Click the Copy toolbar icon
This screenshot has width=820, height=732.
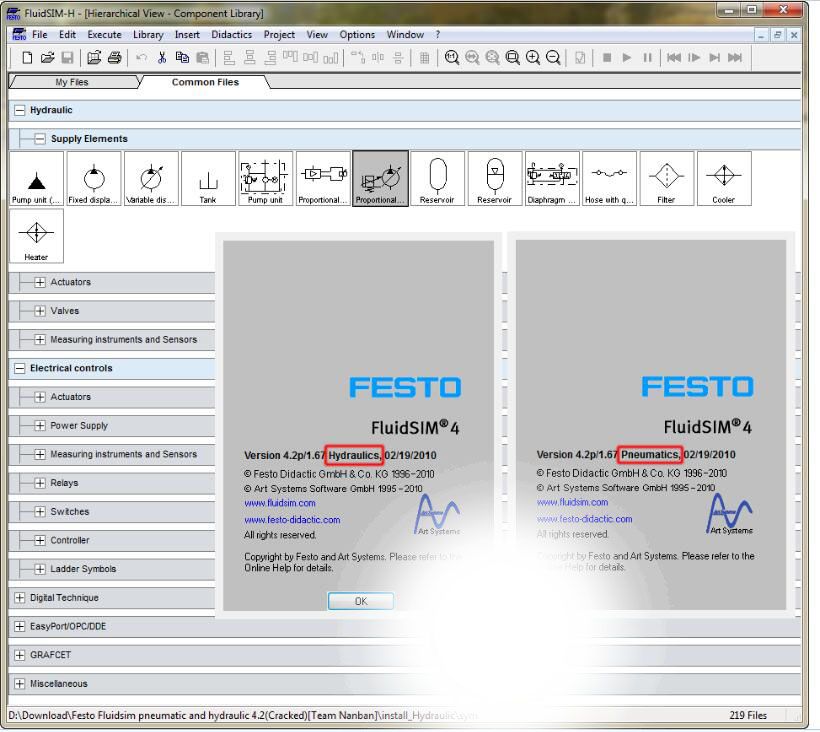182,58
